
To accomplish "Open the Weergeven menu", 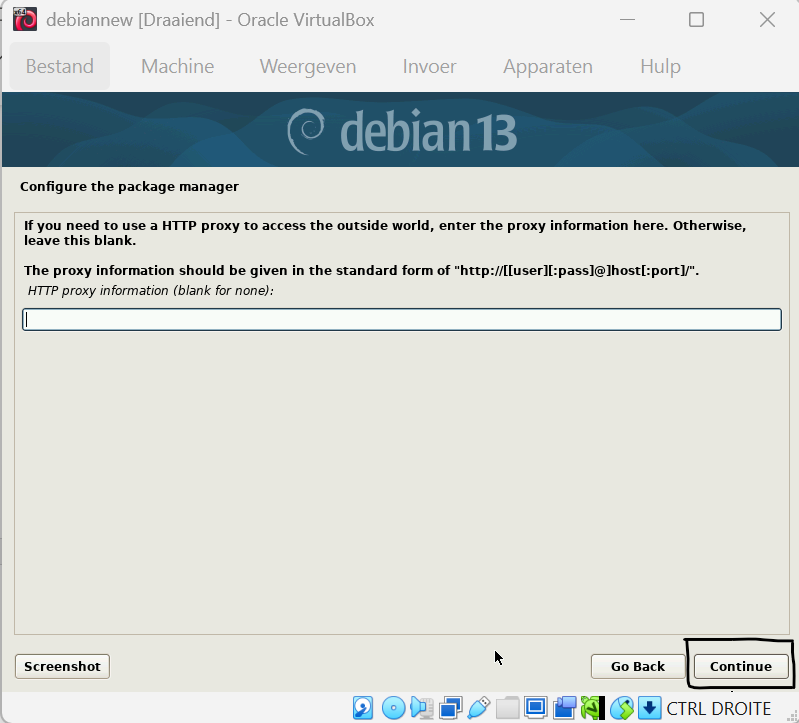I will pos(308,66).
